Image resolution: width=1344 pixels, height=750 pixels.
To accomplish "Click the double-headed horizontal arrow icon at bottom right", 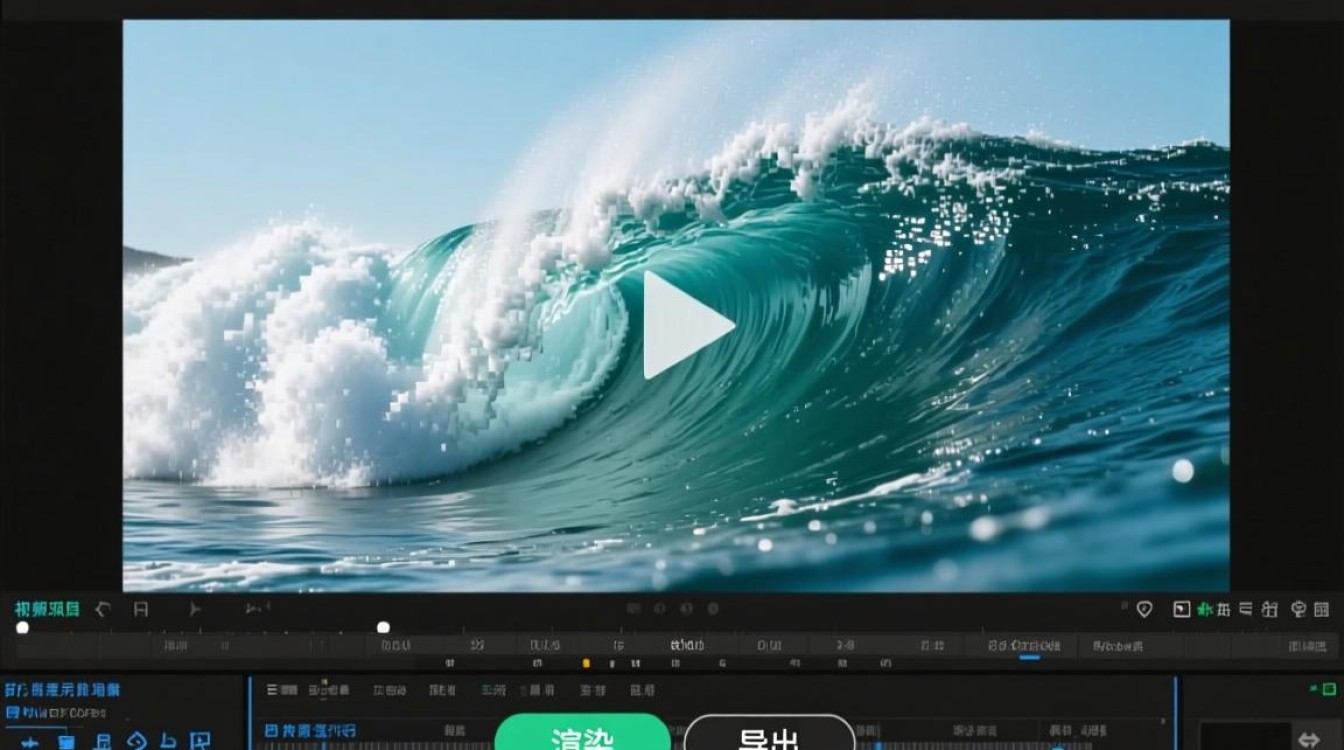I will pyautogui.click(x=1308, y=740).
